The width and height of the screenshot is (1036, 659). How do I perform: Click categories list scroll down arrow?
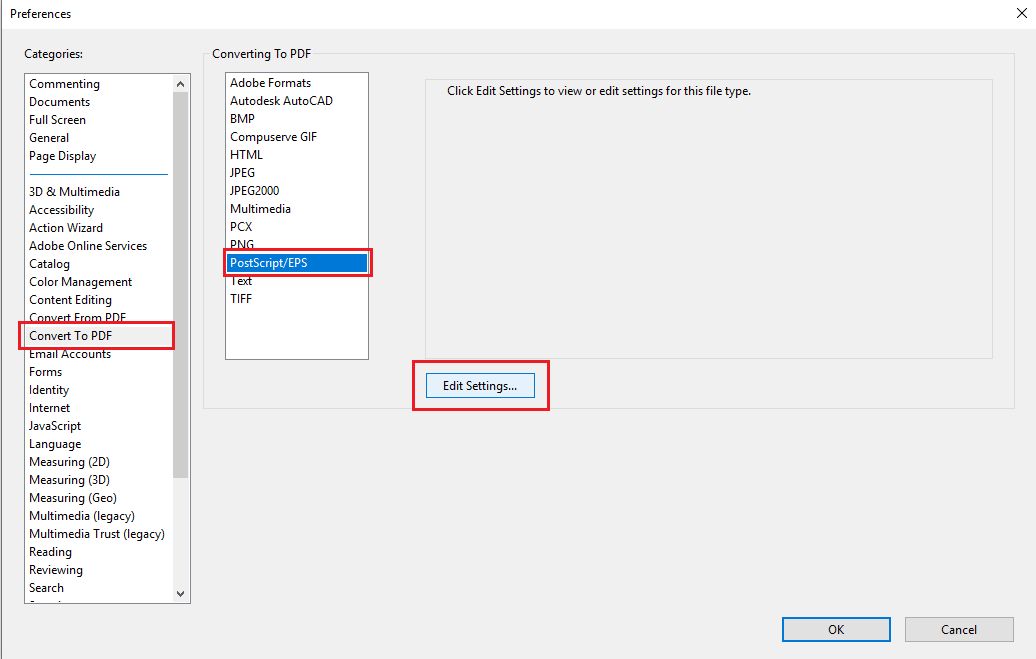[180, 594]
